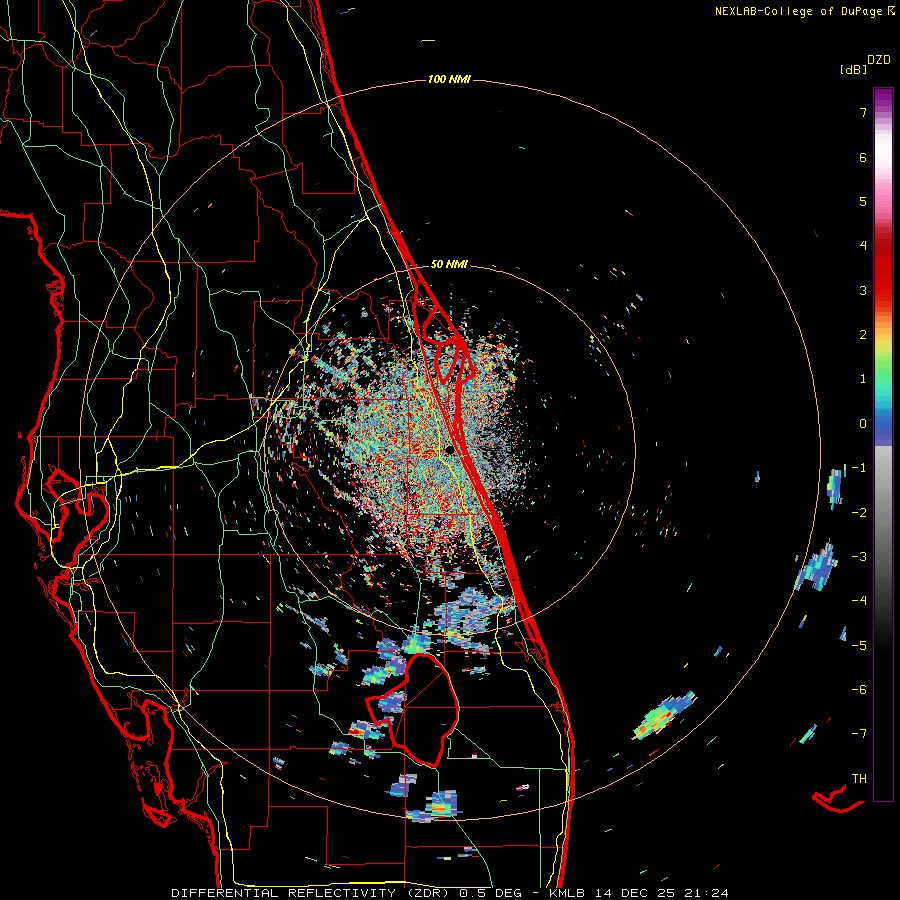Click the ZDR color bar legend
The width and height of the screenshot is (900, 900).
[883, 444]
